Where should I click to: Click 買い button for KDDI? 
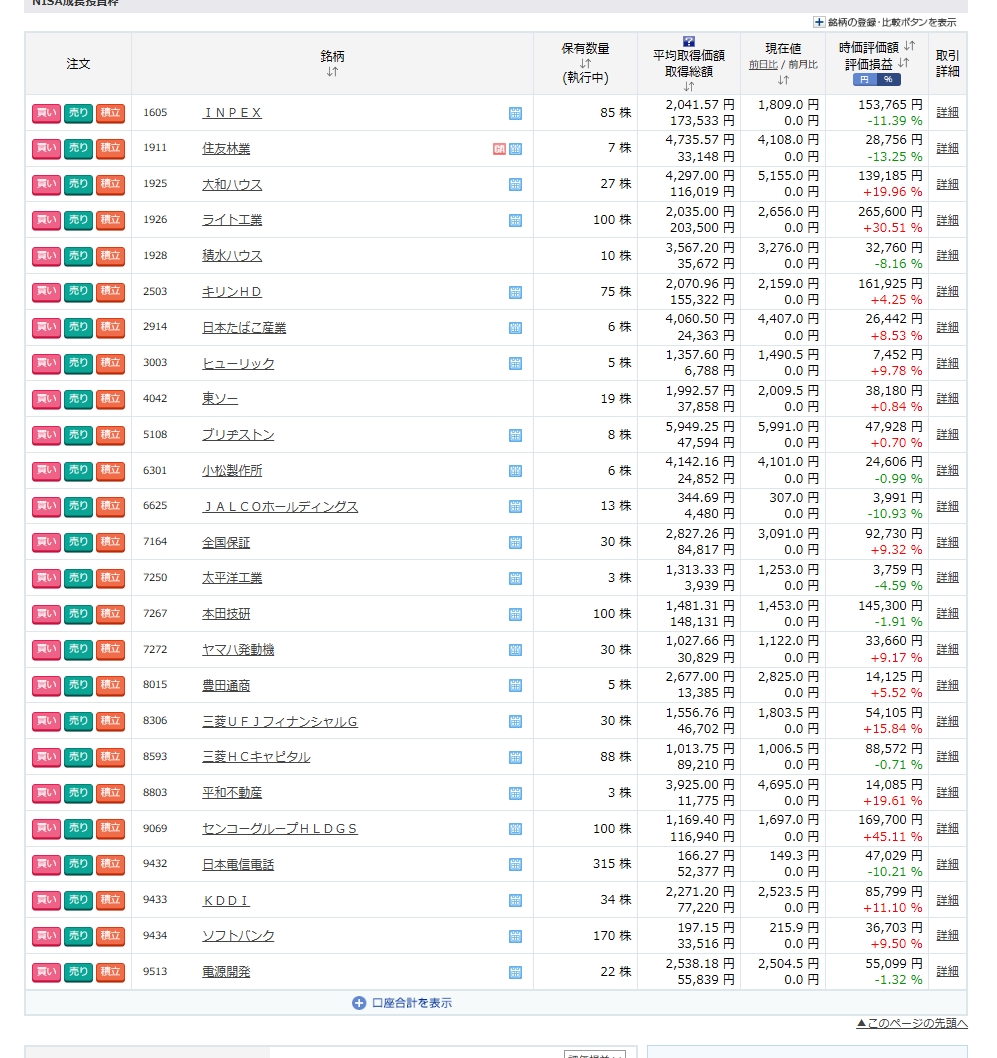click(47, 900)
